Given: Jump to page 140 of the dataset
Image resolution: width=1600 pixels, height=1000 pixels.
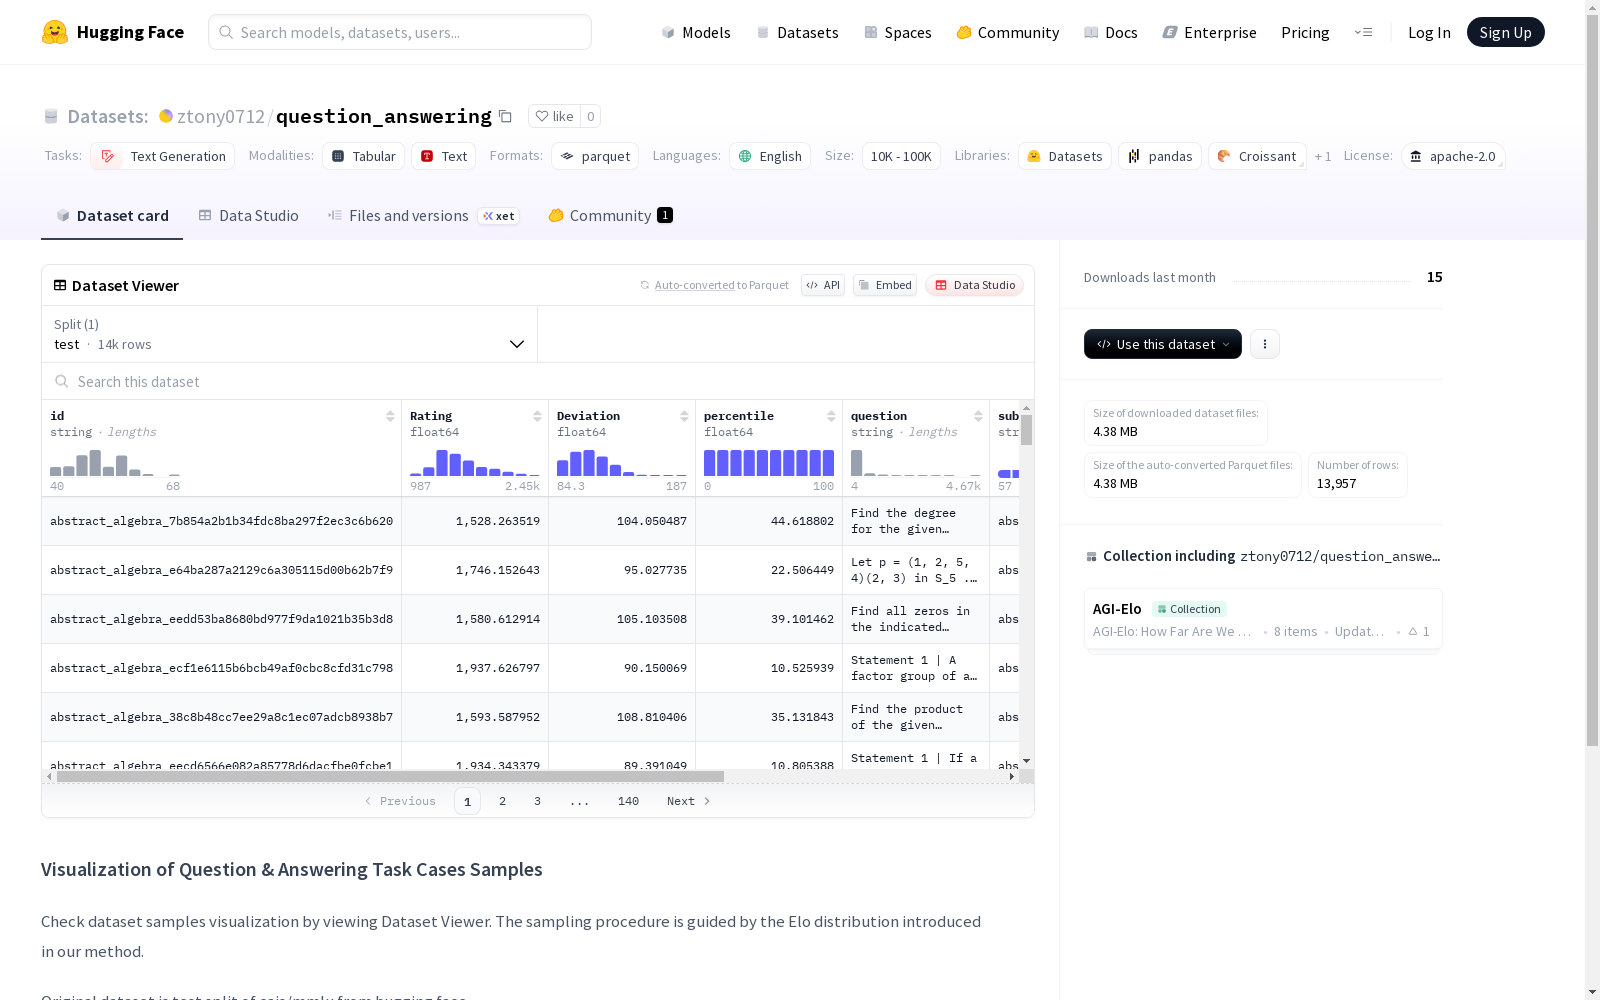Looking at the screenshot, I should pyautogui.click(x=628, y=801).
